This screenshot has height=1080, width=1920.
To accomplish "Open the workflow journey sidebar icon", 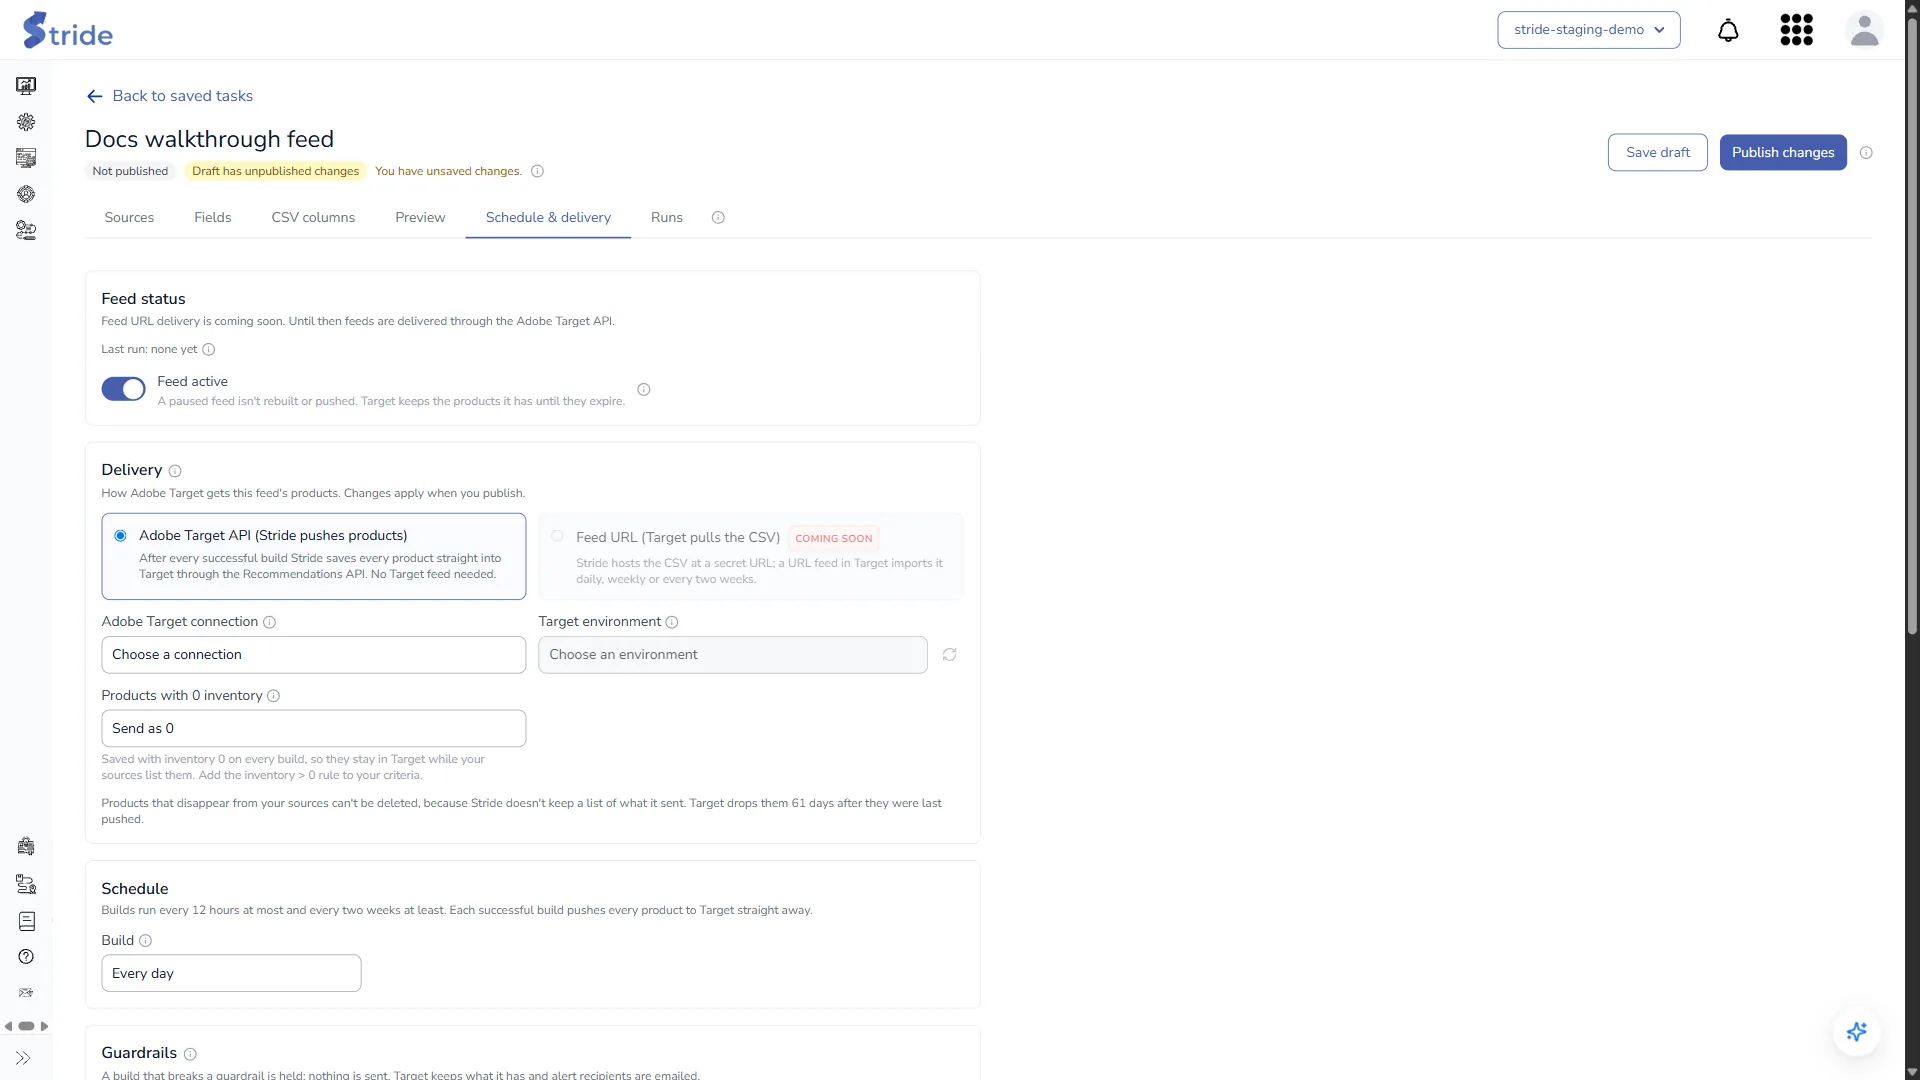I will pos(26,230).
